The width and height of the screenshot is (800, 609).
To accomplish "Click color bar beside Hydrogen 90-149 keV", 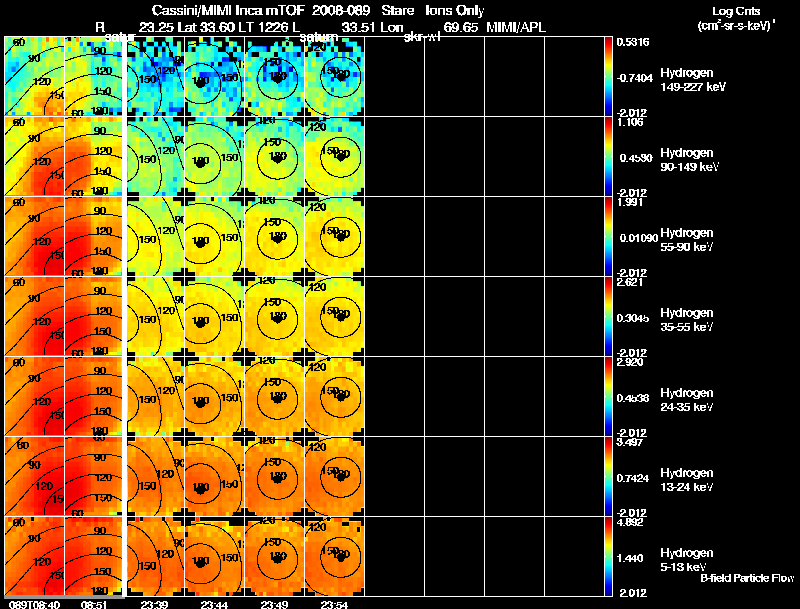I will point(608,156).
